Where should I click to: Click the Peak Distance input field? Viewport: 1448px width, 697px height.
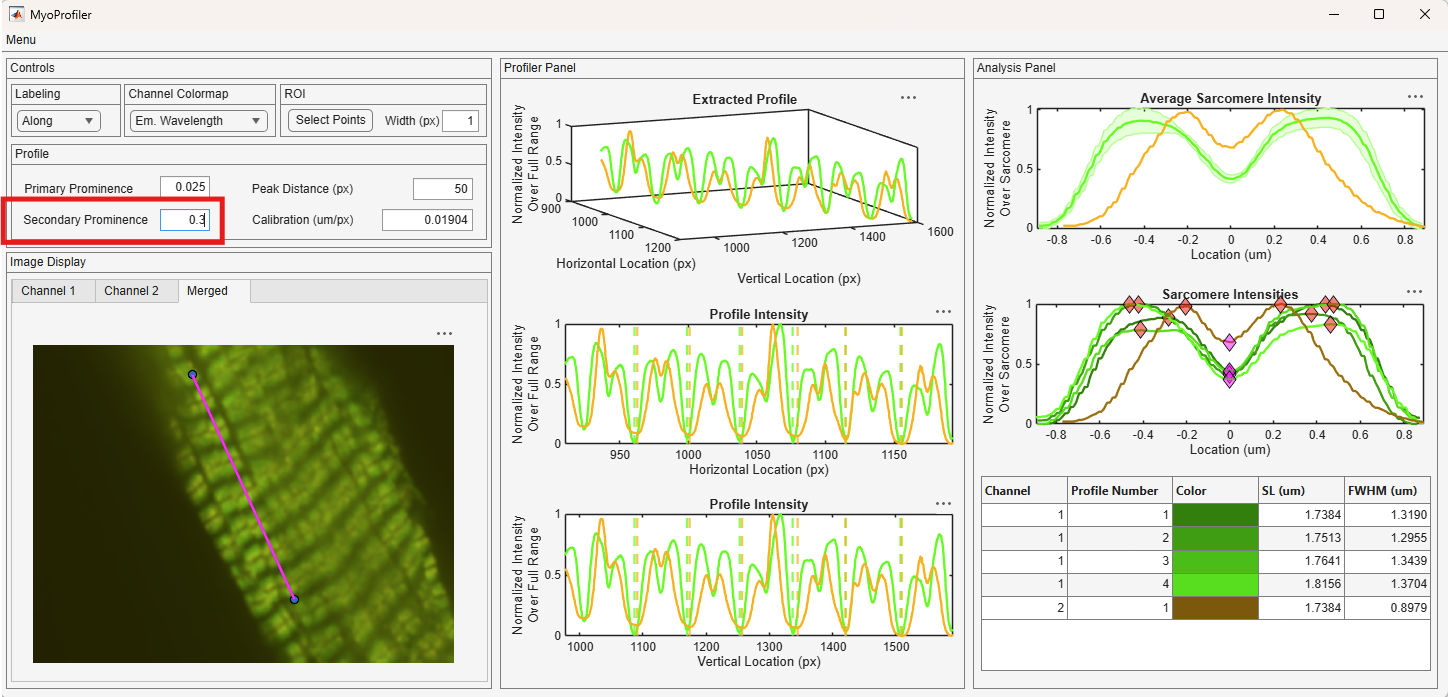pyautogui.click(x=443, y=189)
